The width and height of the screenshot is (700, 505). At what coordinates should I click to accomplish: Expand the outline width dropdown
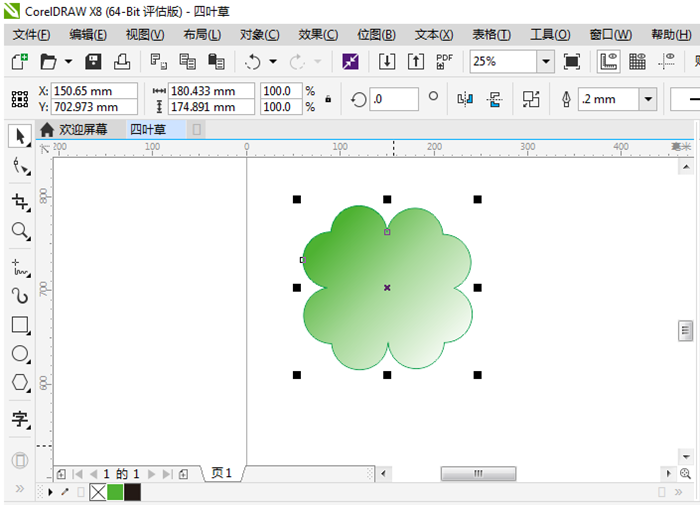[648, 99]
